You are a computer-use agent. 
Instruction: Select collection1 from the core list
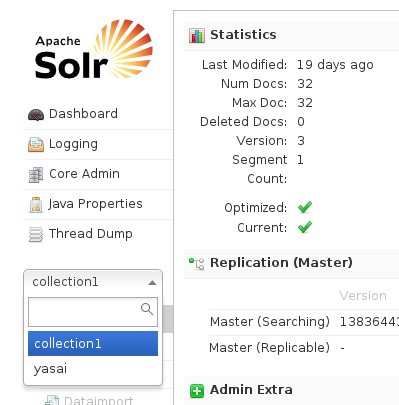93,343
